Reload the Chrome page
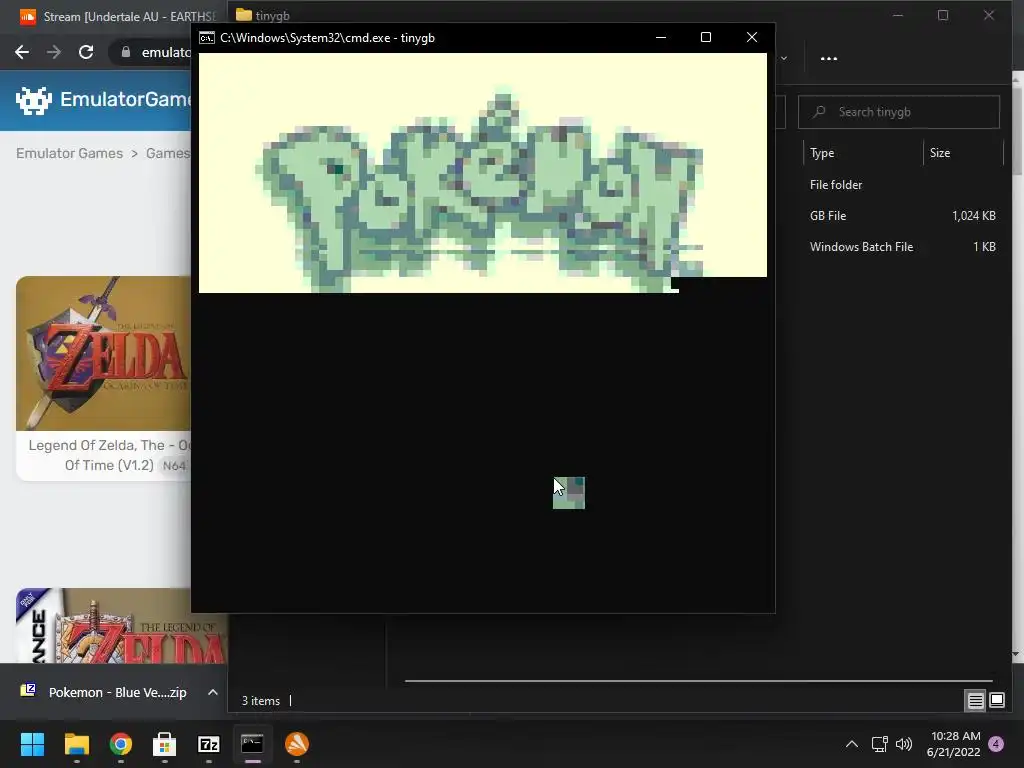1024x768 pixels. (86, 52)
